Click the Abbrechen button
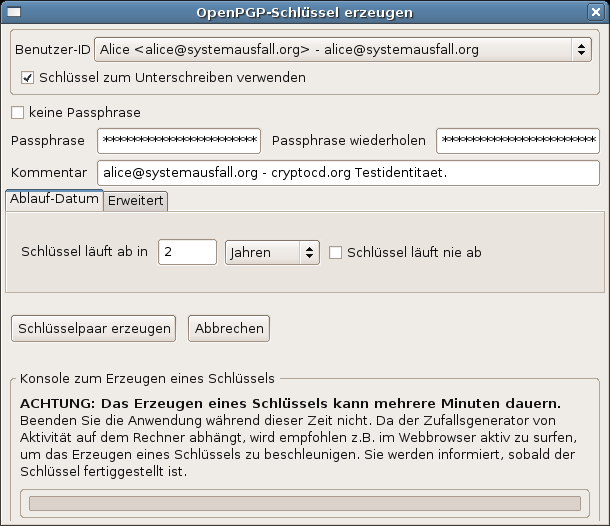 (229, 329)
